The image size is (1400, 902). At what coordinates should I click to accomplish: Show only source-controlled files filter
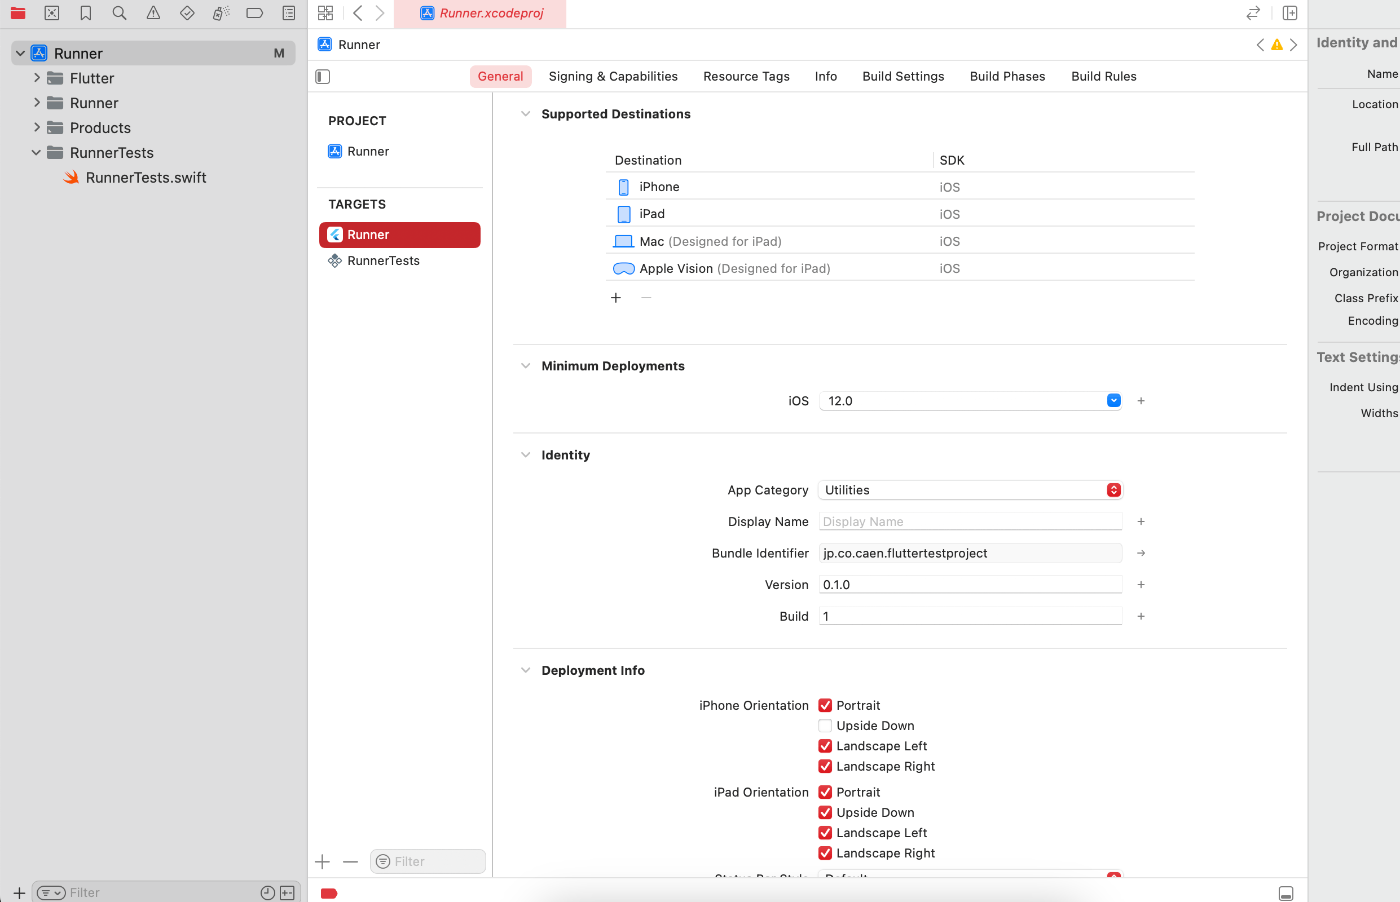coord(288,893)
